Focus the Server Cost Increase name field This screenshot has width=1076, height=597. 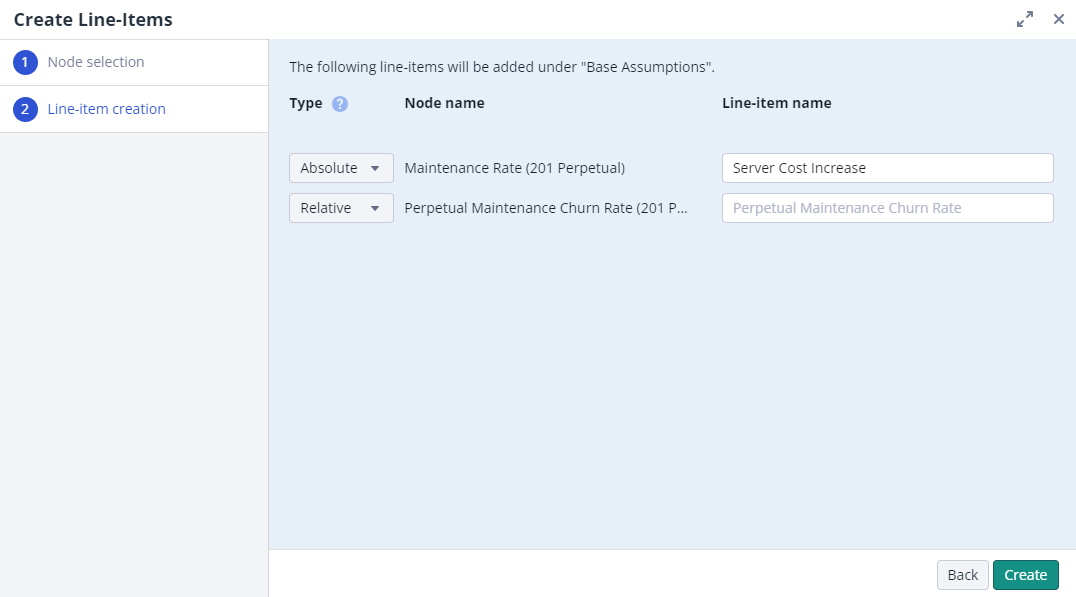coord(887,168)
